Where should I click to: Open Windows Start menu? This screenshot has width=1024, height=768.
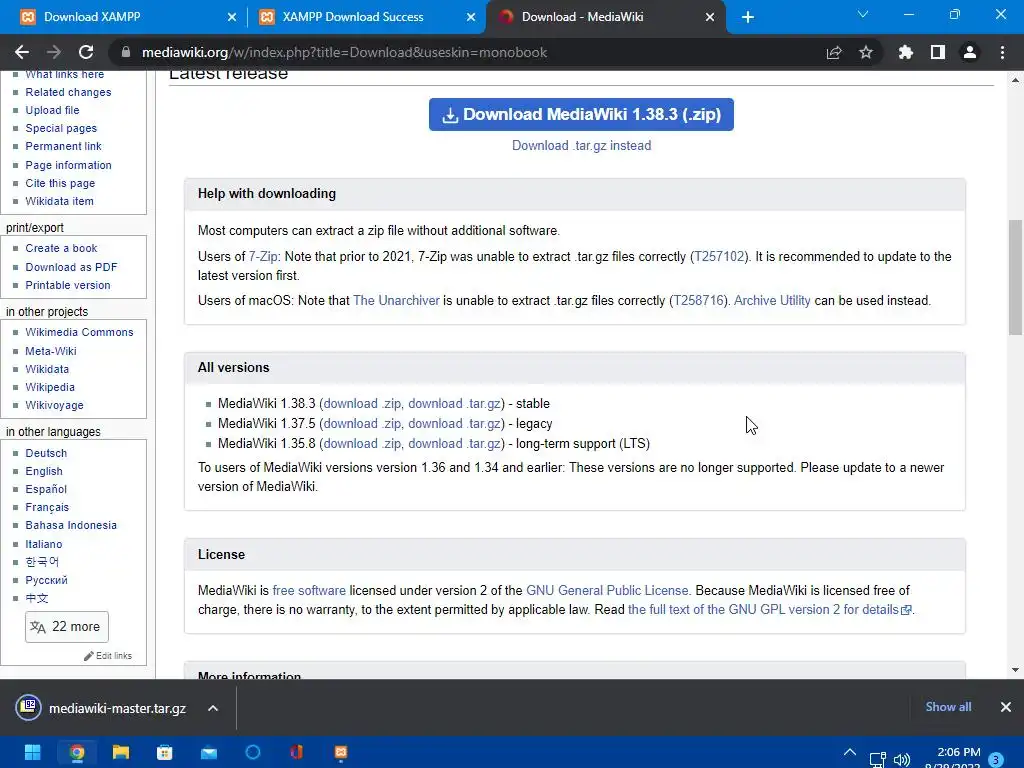33,752
